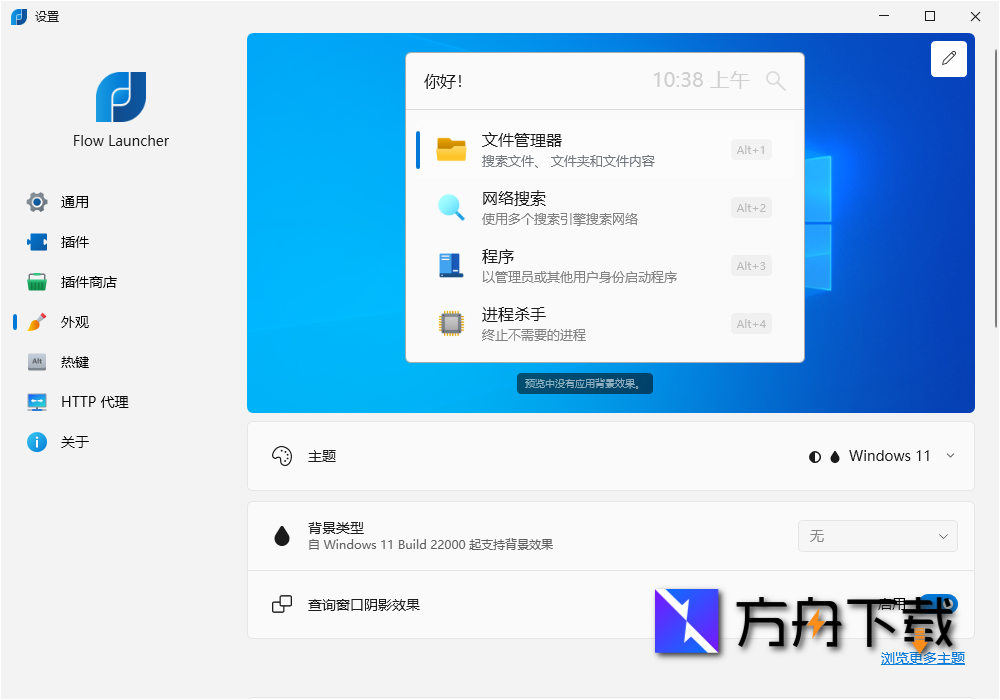Click the book icon beside 程序

pyautogui.click(x=451, y=265)
